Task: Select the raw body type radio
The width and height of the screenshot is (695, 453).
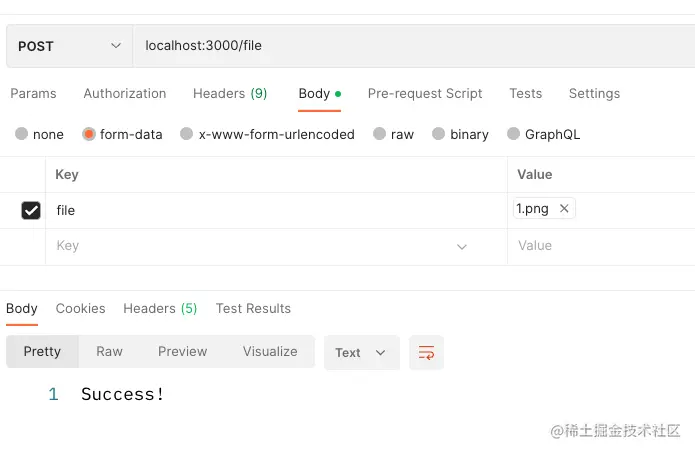Action: (x=379, y=134)
